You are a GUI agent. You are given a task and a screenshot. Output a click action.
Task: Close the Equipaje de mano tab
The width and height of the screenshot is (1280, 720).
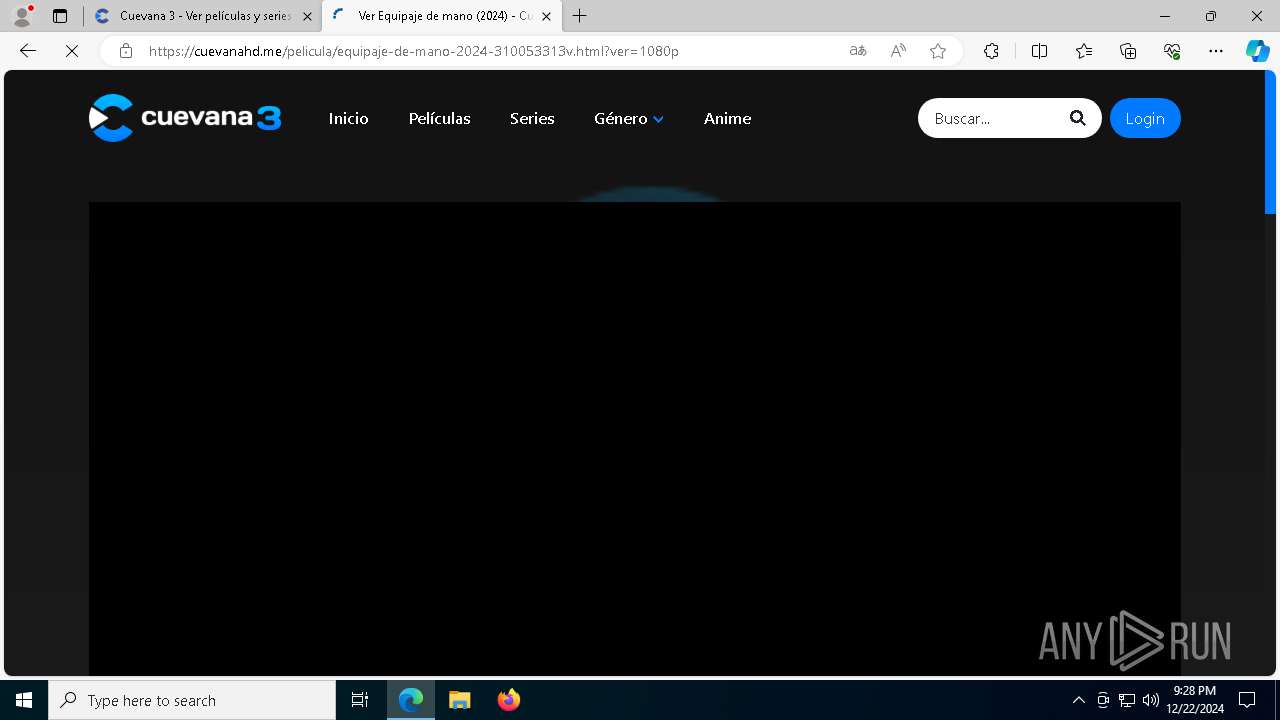546,16
